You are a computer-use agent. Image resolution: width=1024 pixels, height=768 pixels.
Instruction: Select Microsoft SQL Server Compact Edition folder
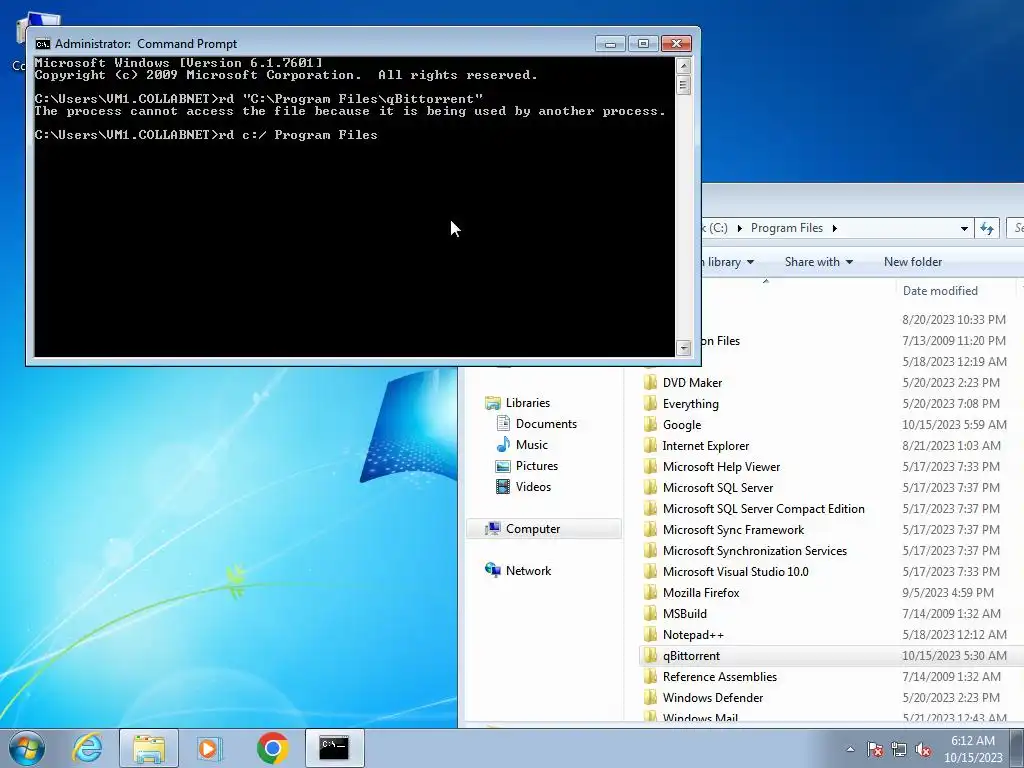763,509
